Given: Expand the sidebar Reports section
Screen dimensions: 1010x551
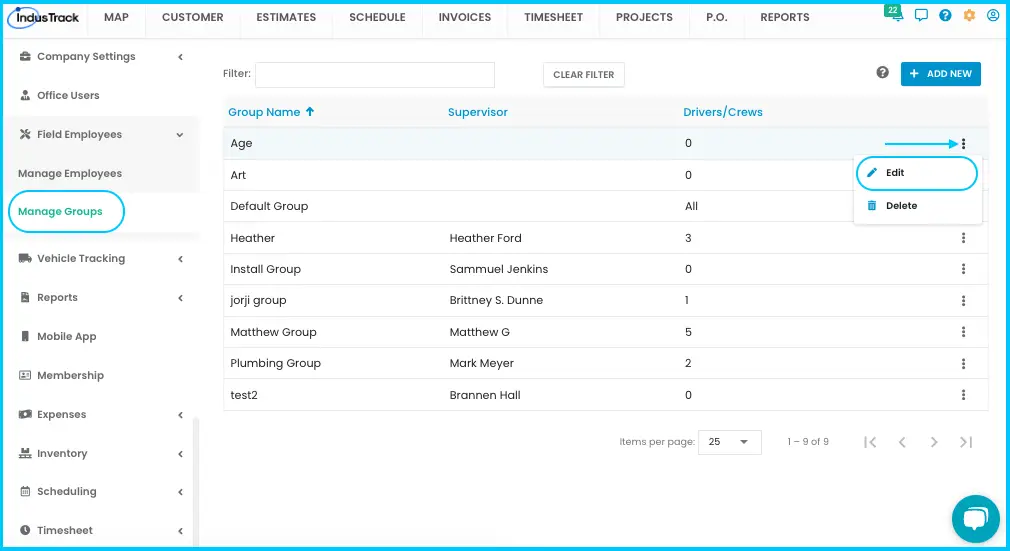Looking at the screenshot, I should (180, 298).
